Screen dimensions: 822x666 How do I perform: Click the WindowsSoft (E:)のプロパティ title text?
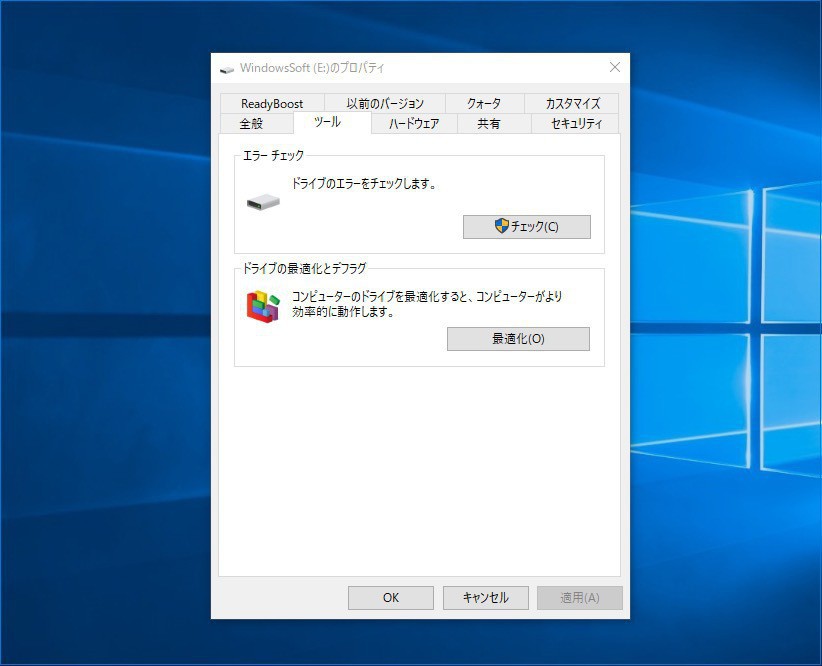312,69
